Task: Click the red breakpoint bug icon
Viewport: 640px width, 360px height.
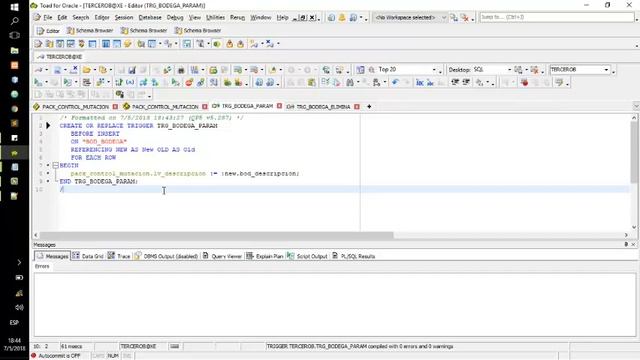Action: 524,82
